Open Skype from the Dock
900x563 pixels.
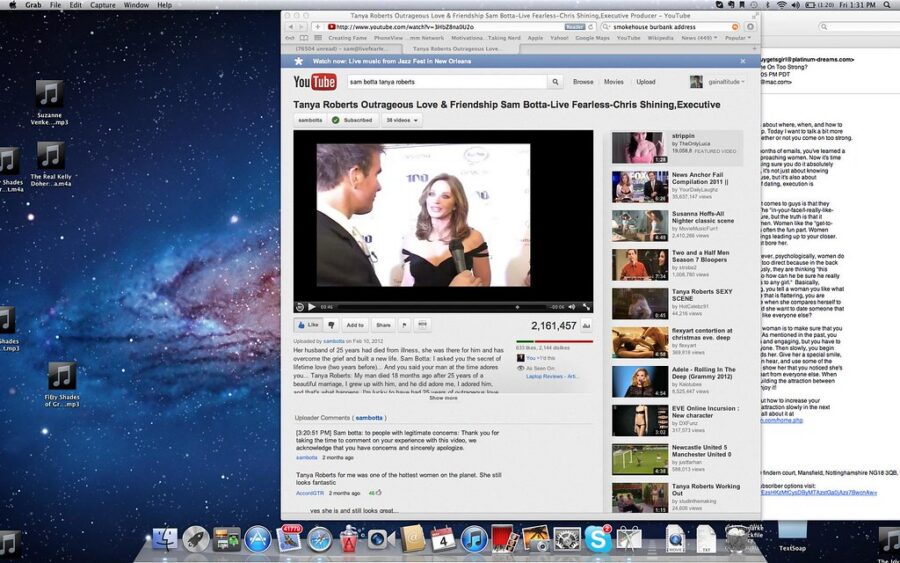[598, 539]
